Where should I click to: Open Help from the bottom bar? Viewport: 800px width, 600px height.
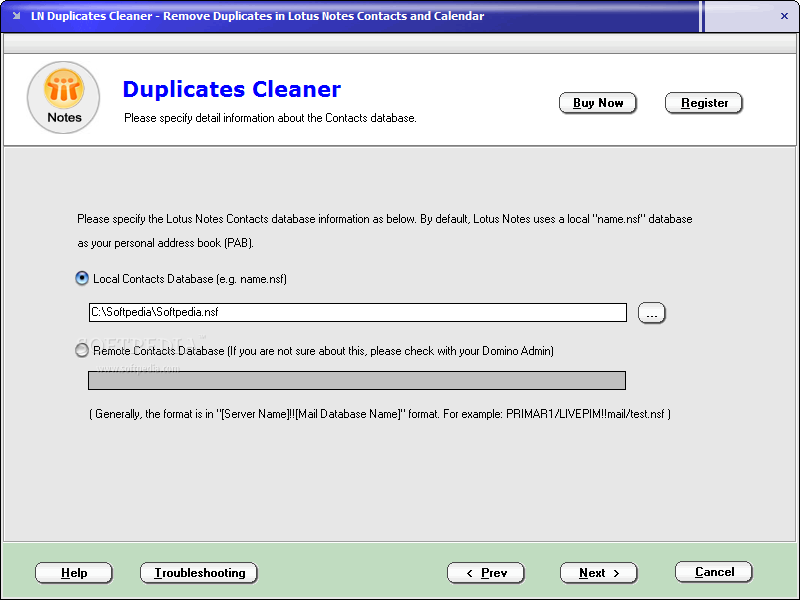74,573
